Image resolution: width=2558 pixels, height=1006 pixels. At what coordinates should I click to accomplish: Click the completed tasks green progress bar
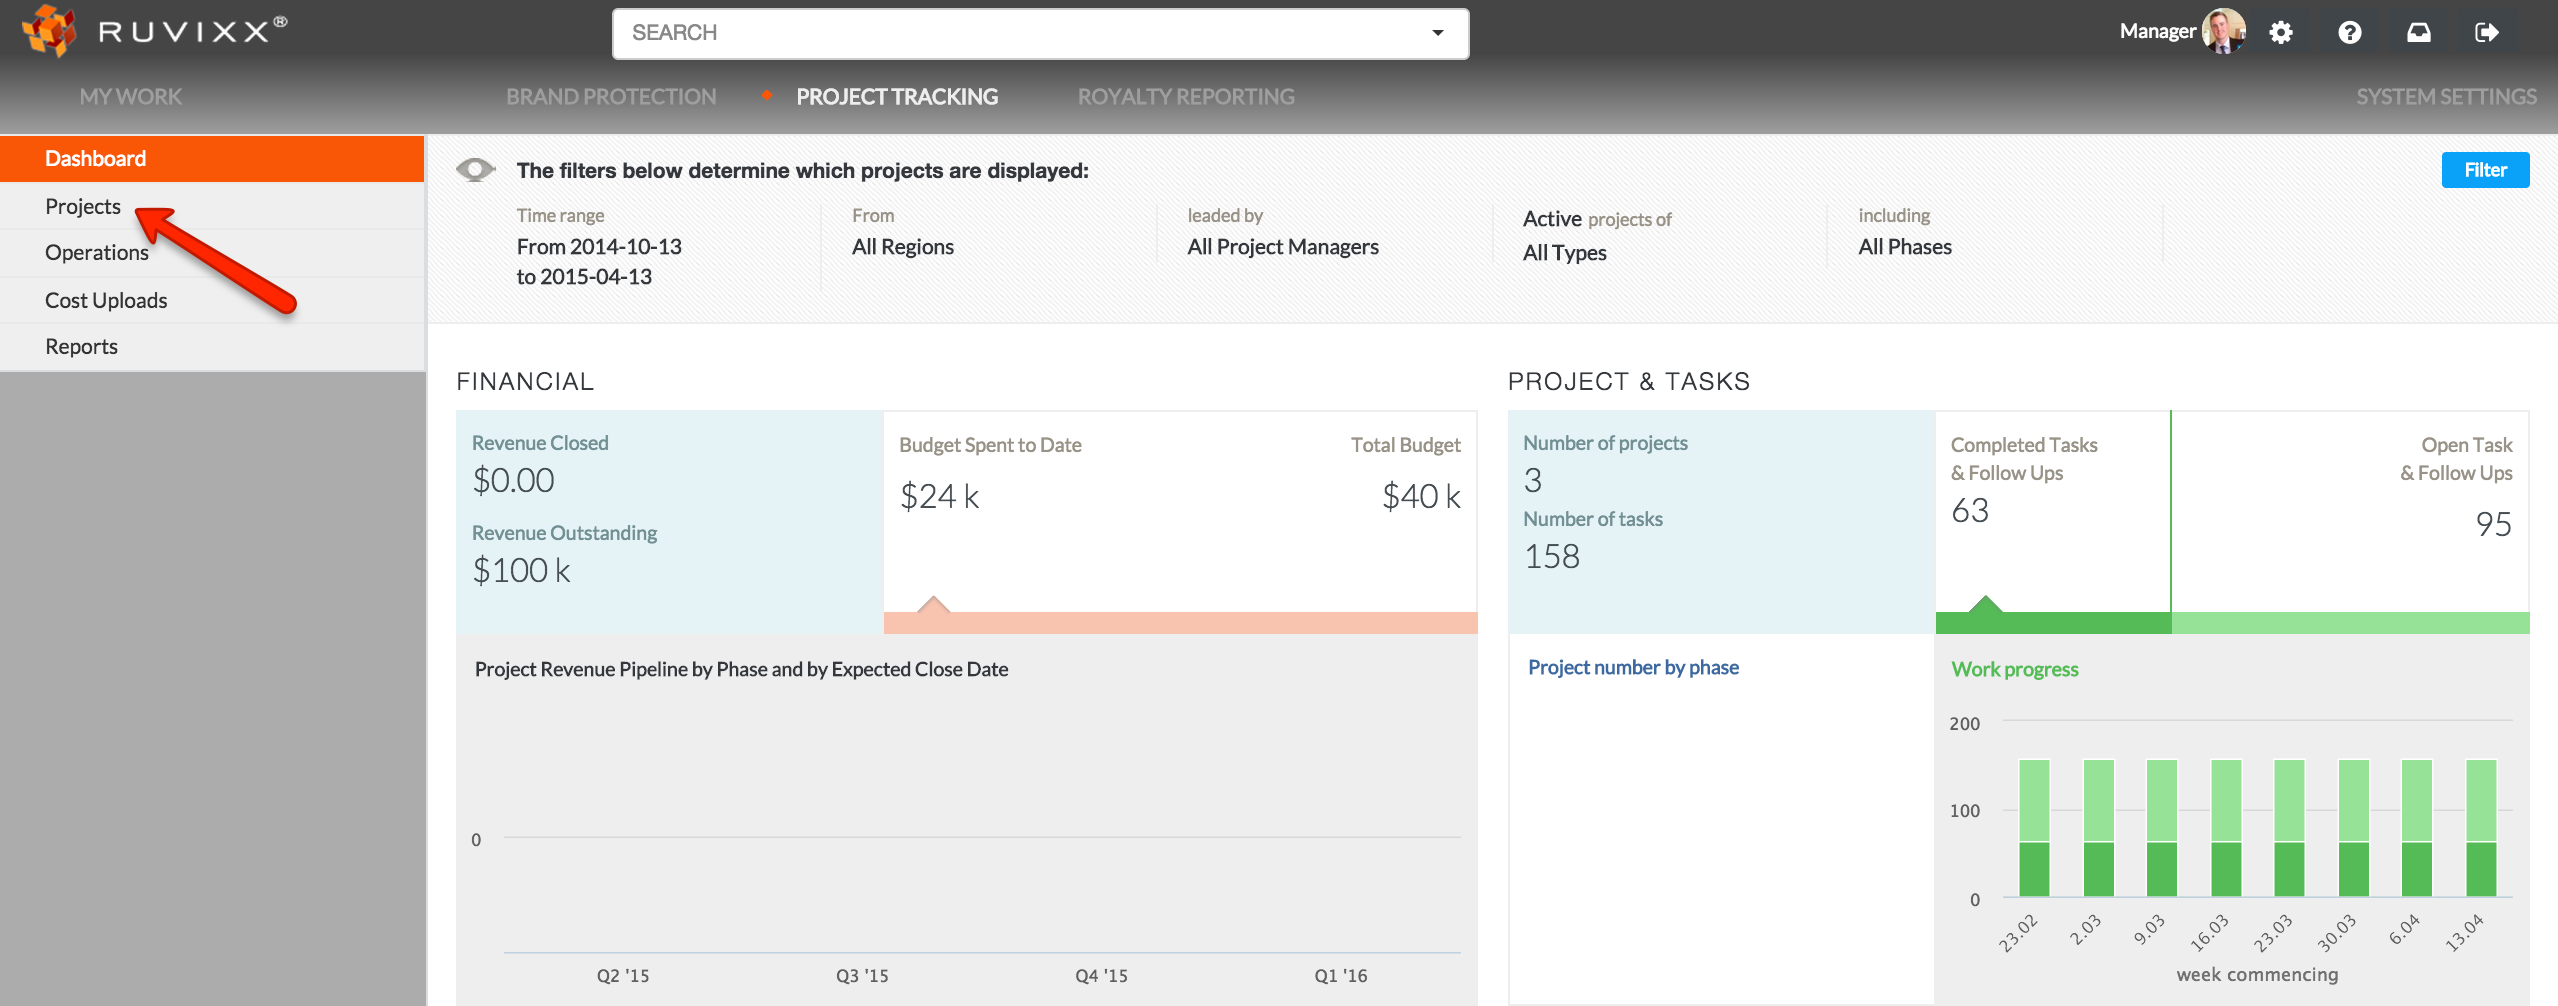(x=2052, y=623)
